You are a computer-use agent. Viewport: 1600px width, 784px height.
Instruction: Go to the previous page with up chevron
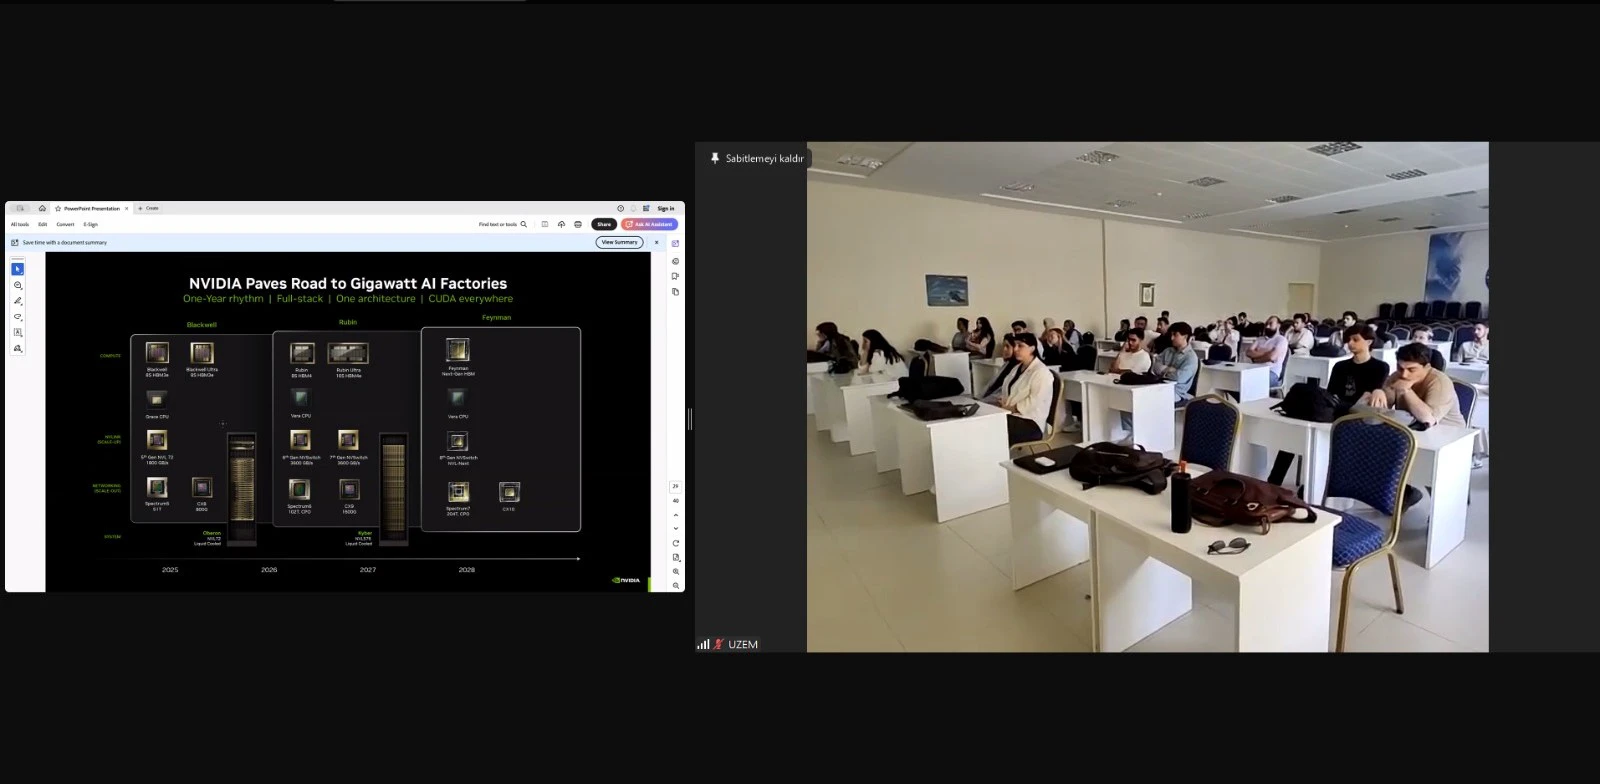[676, 515]
